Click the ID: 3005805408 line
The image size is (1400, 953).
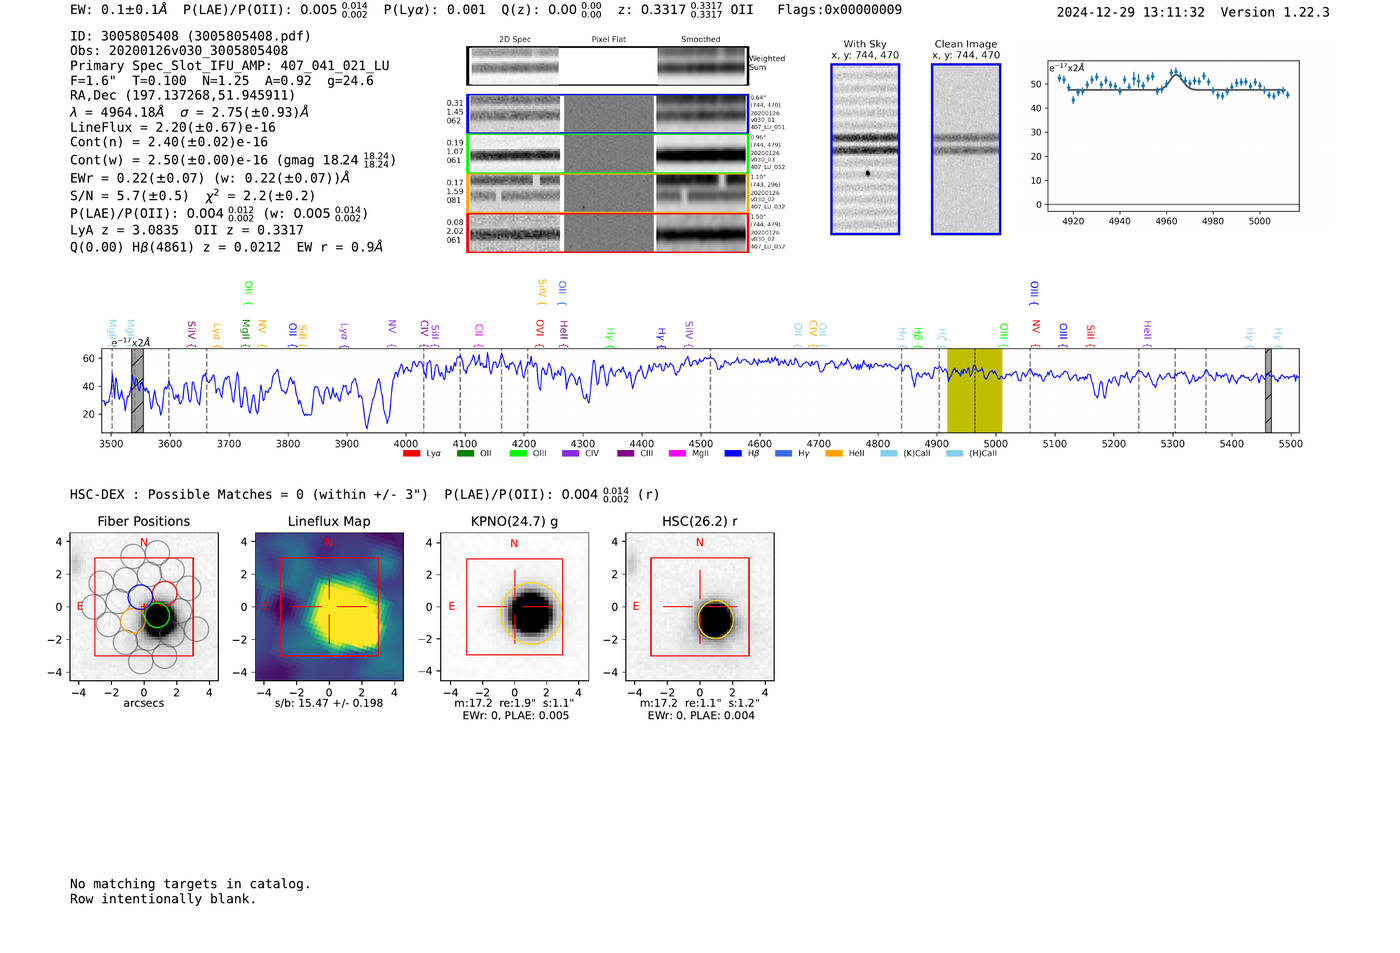coord(190,36)
